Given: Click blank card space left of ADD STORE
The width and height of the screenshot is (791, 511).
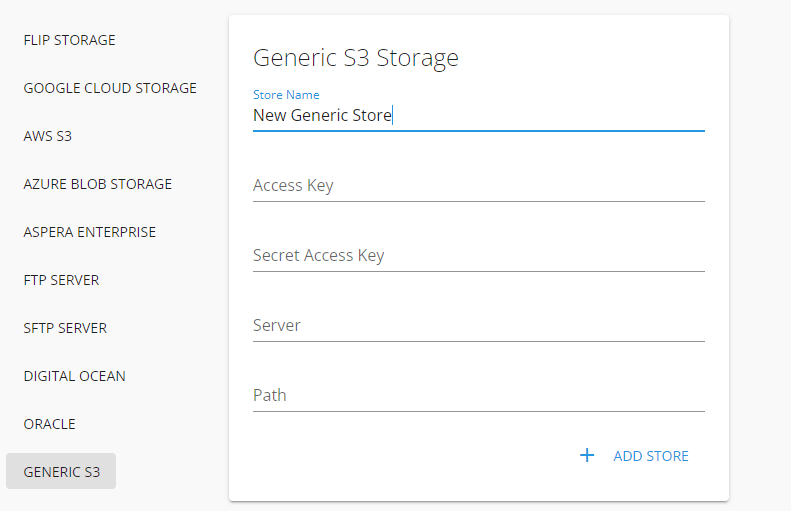Looking at the screenshot, I should (400, 456).
